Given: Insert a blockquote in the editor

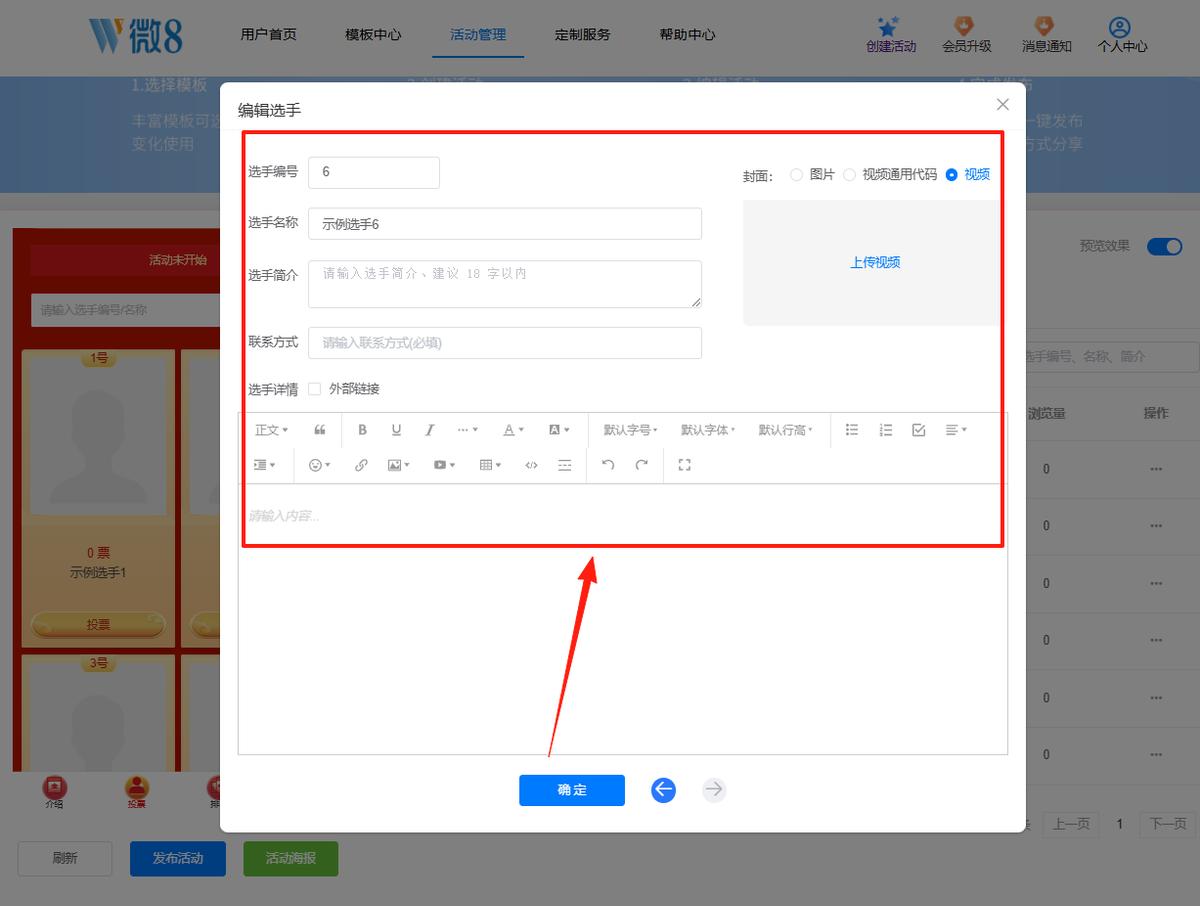Looking at the screenshot, I should (320, 430).
